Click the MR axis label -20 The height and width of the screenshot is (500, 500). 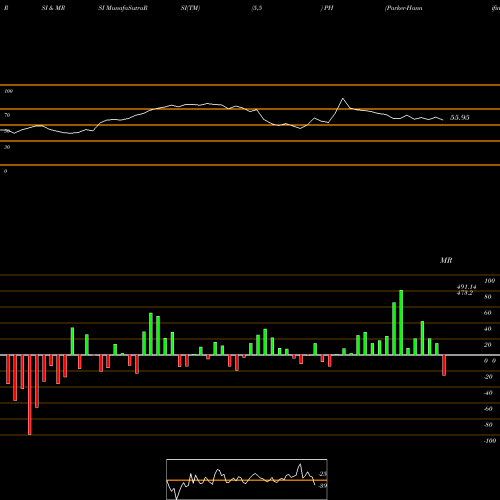click(488, 377)
